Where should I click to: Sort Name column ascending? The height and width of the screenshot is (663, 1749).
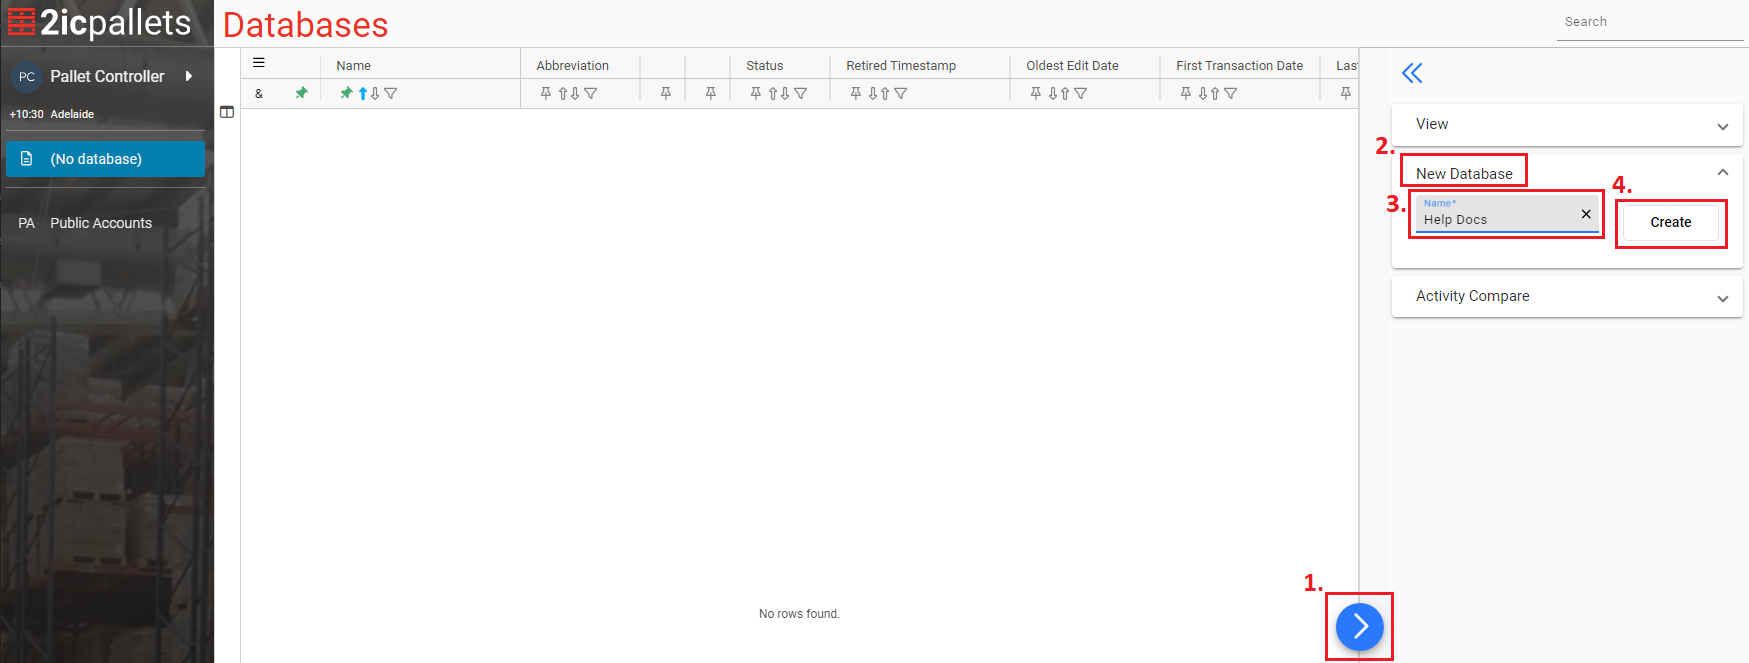363,94
